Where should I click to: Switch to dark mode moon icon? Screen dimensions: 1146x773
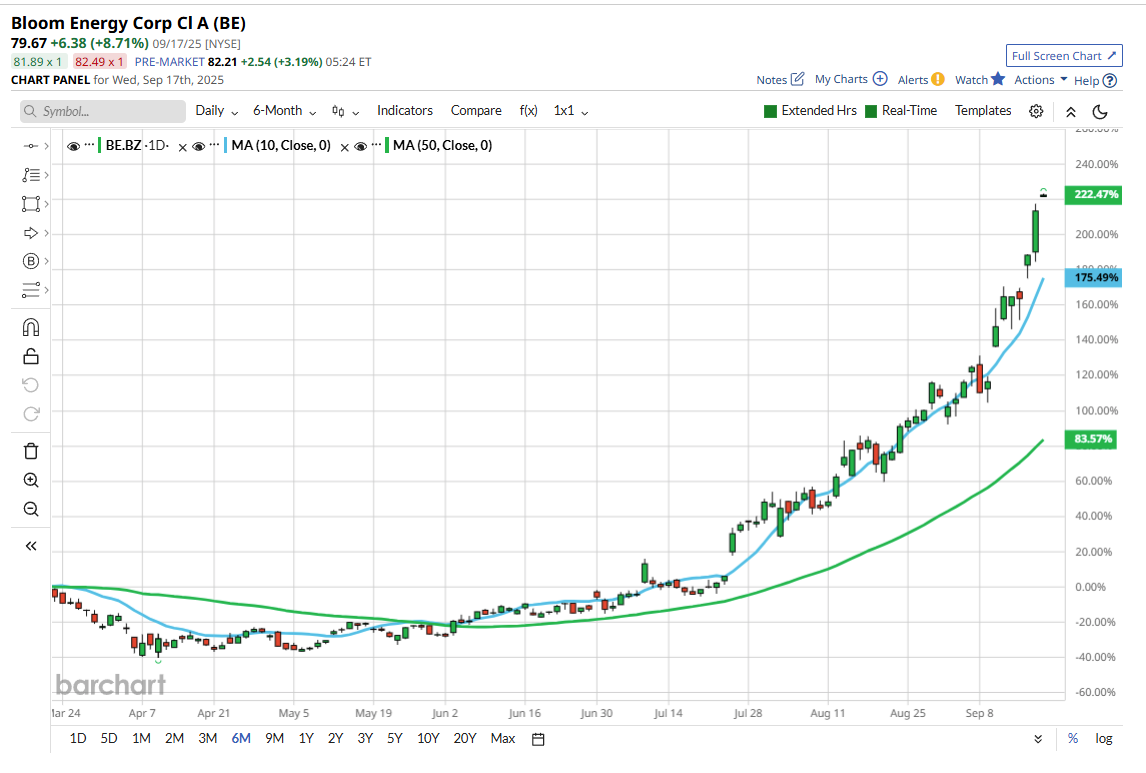(x=1100, y=111)
